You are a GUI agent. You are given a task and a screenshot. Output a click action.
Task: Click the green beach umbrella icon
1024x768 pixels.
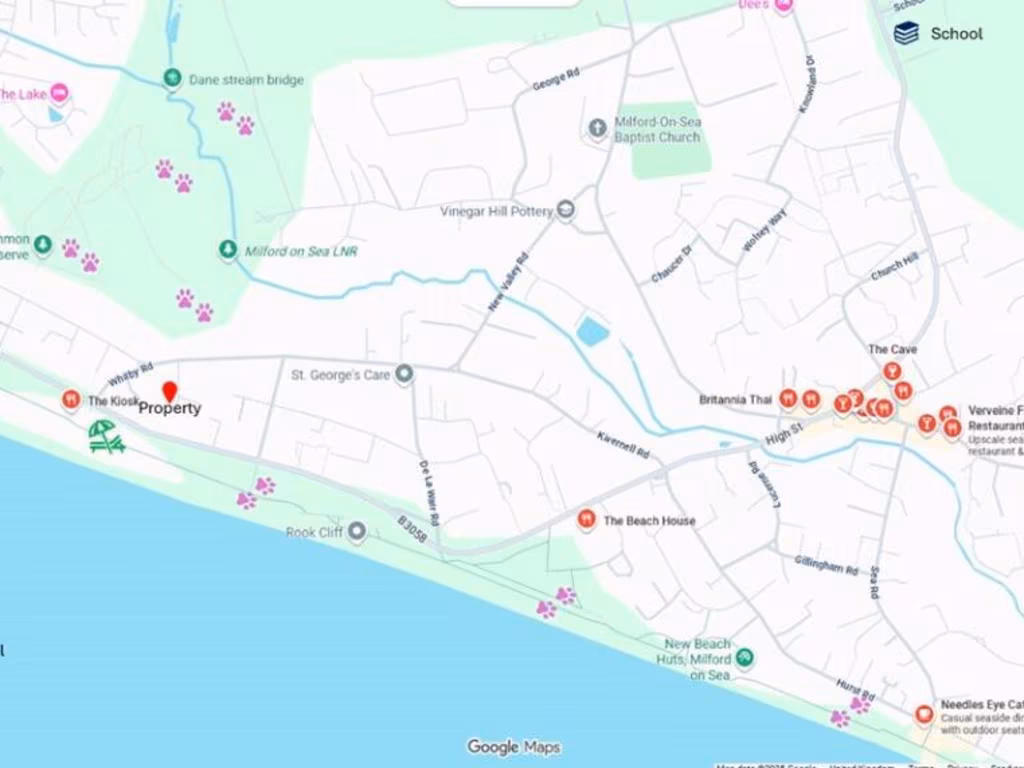point(107,437)
